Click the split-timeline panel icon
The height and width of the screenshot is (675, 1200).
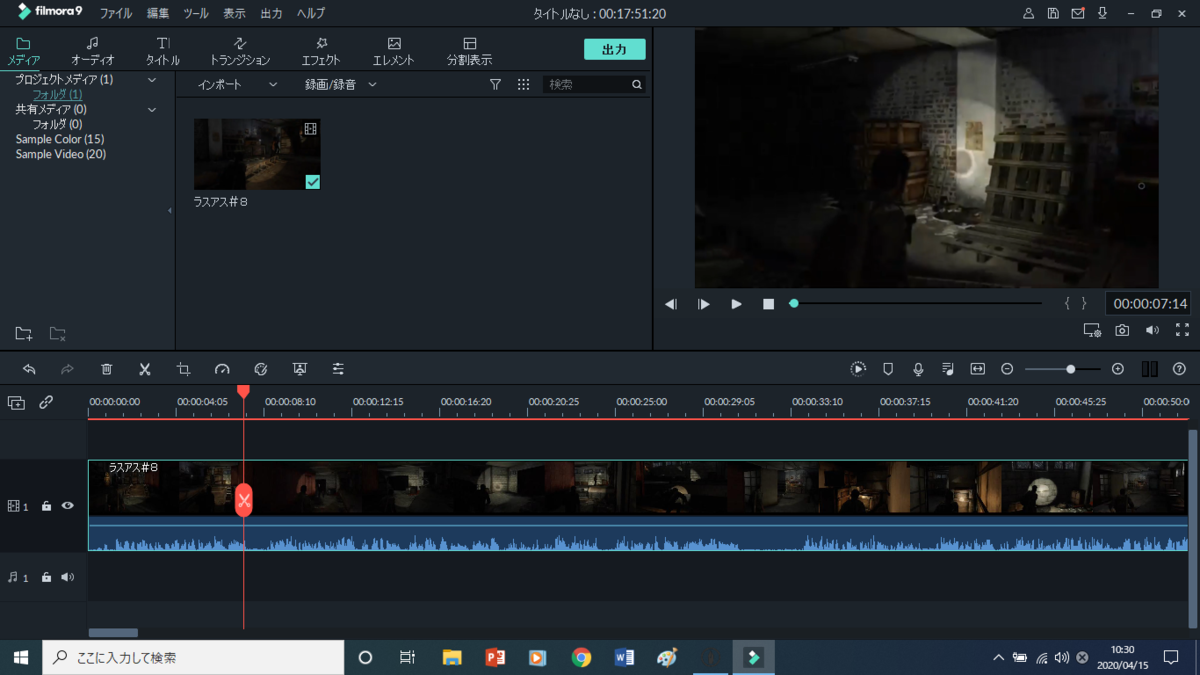[x=1150, y=369]
